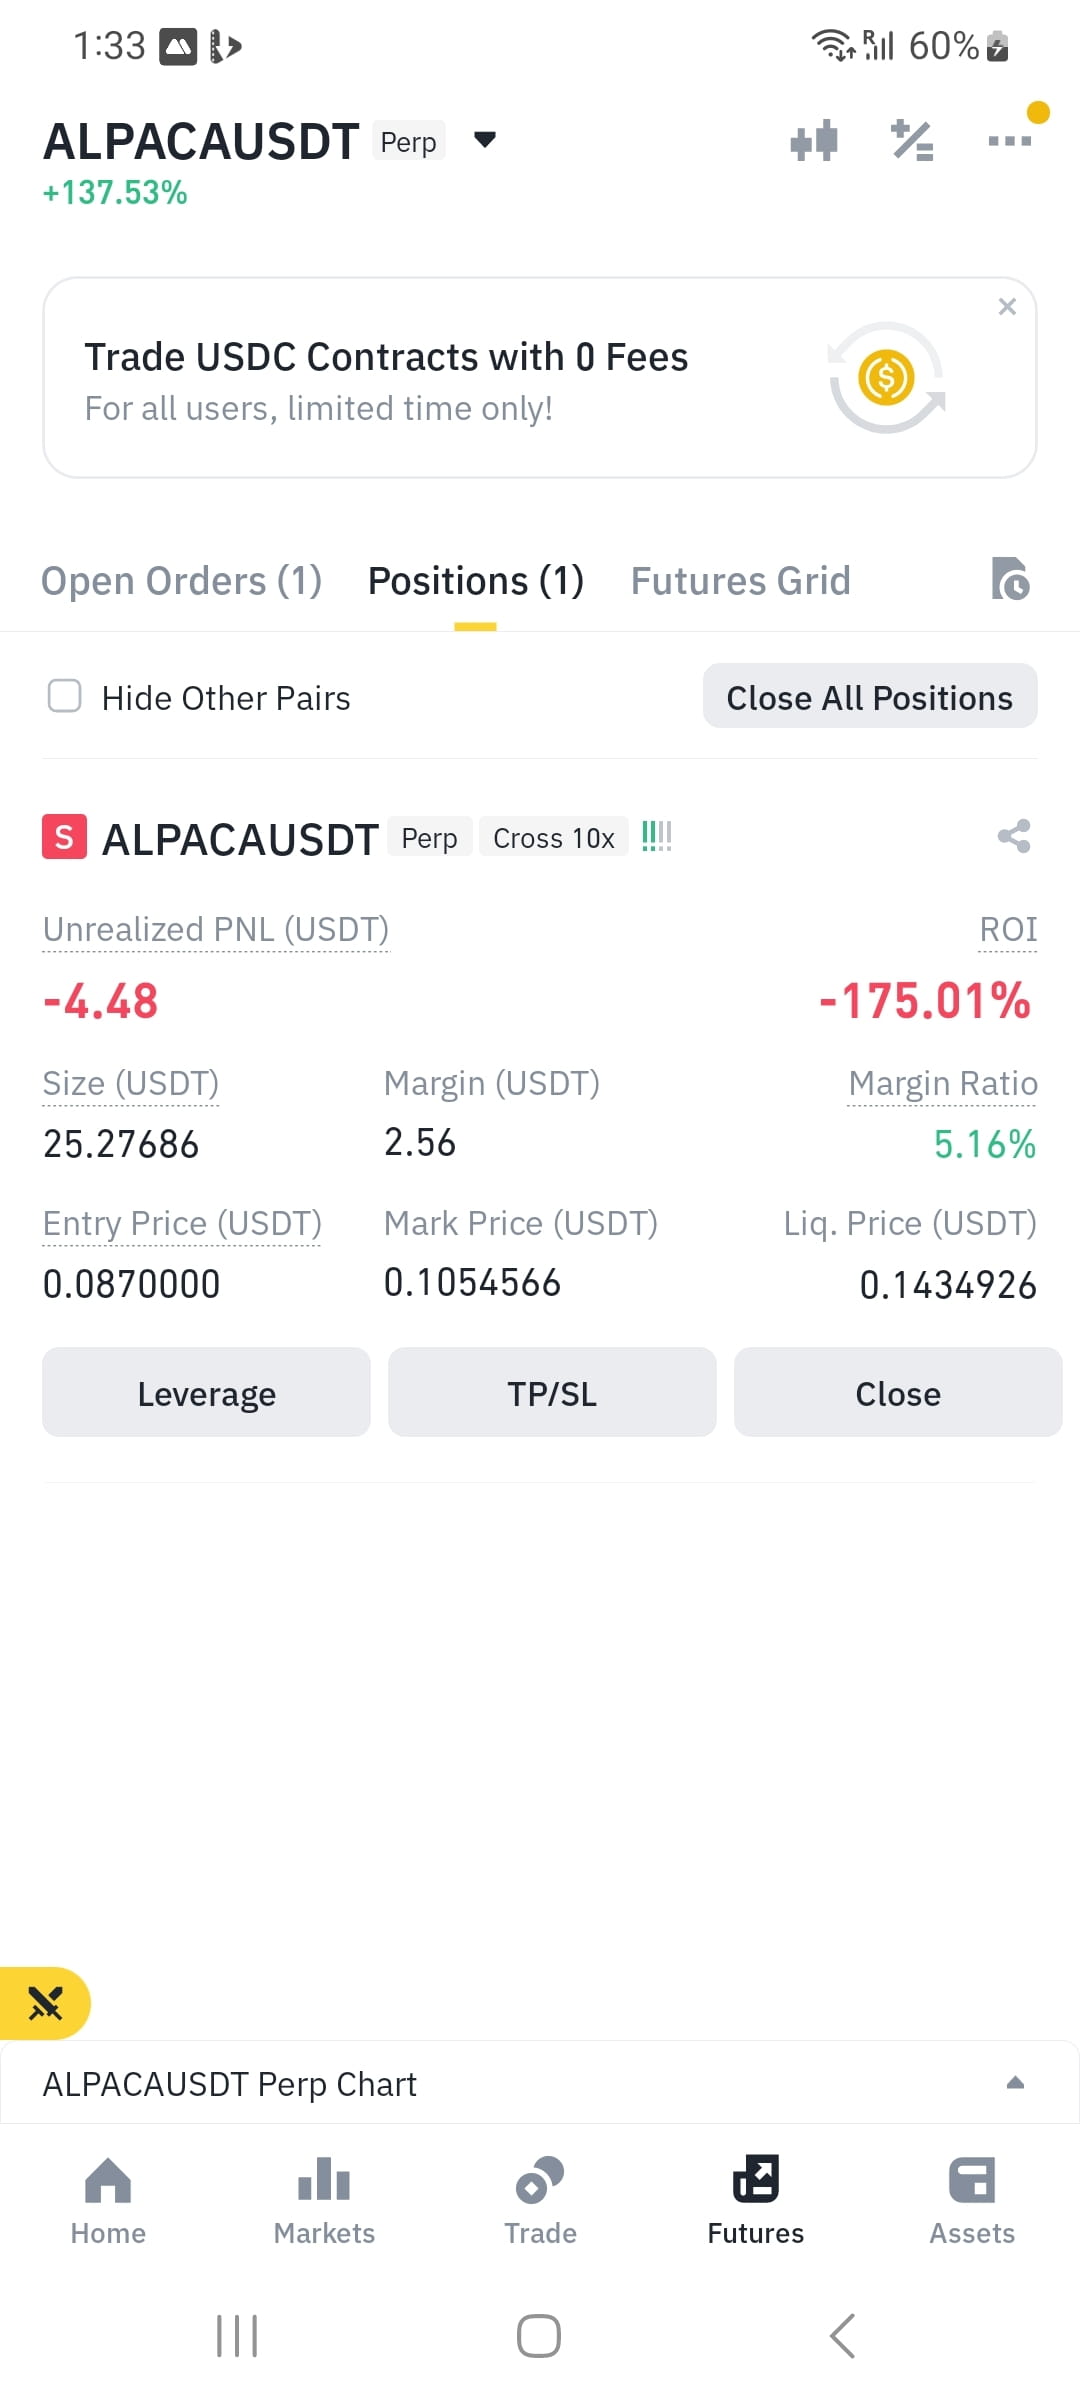The height and width of the screenshot is (2400, 1080).
Task: Open order history clock icon
Action: pyautogui.click(x=1011, y=579)
